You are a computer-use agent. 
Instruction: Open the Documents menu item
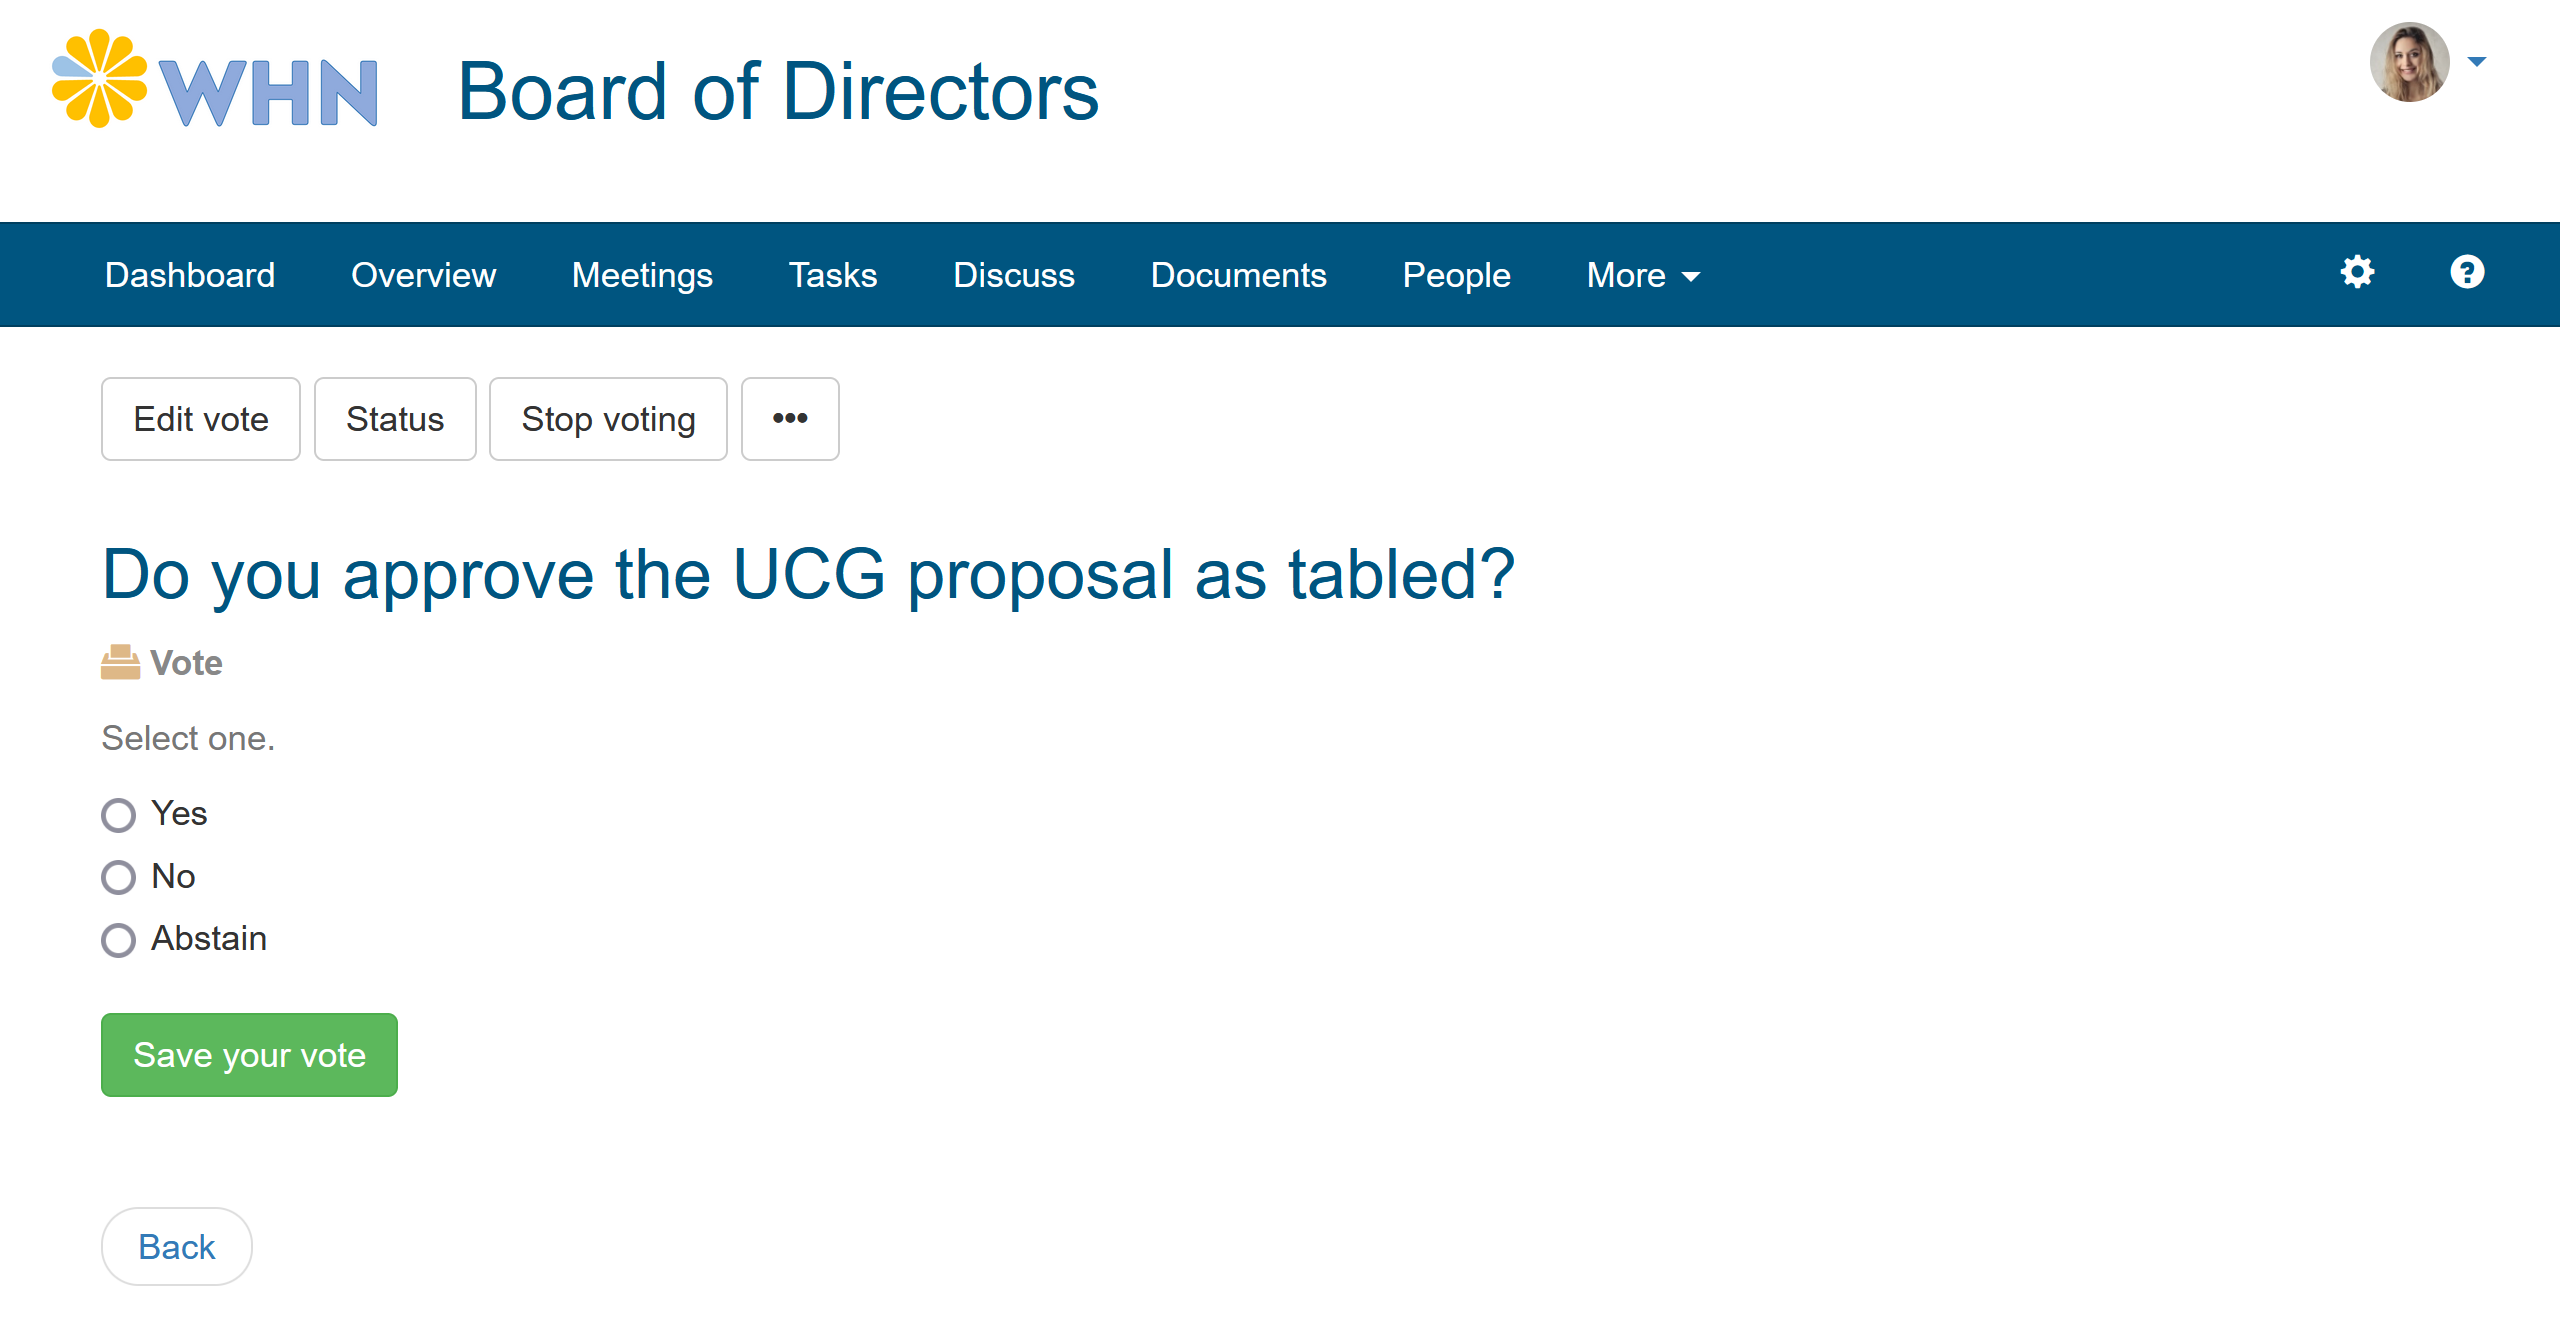pyautogui.click(x=1238, y=275)
